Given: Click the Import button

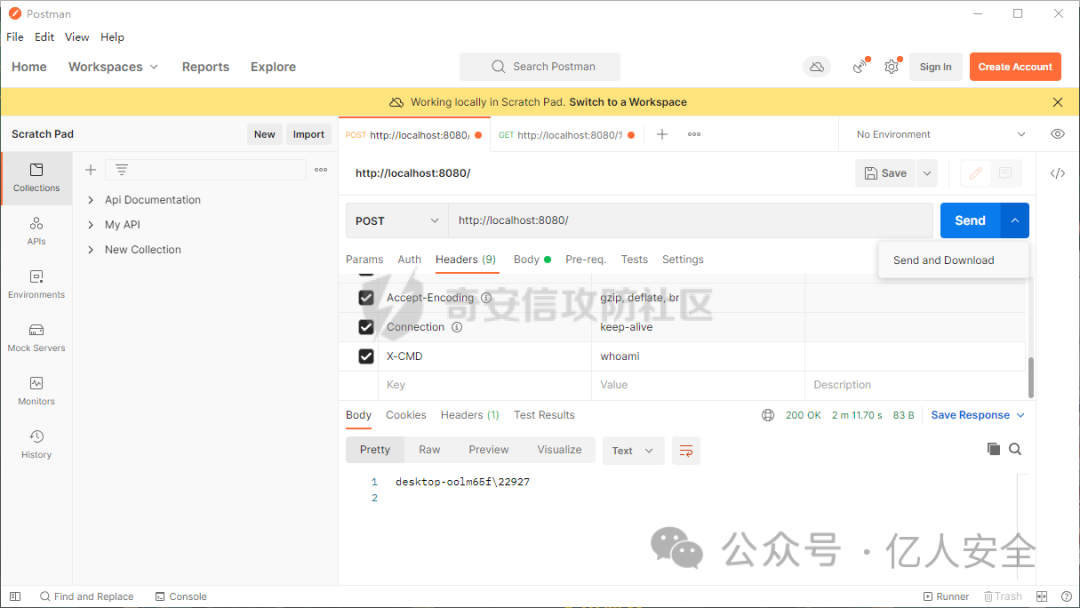Looking at the screenshot, I should pos(308,134).
